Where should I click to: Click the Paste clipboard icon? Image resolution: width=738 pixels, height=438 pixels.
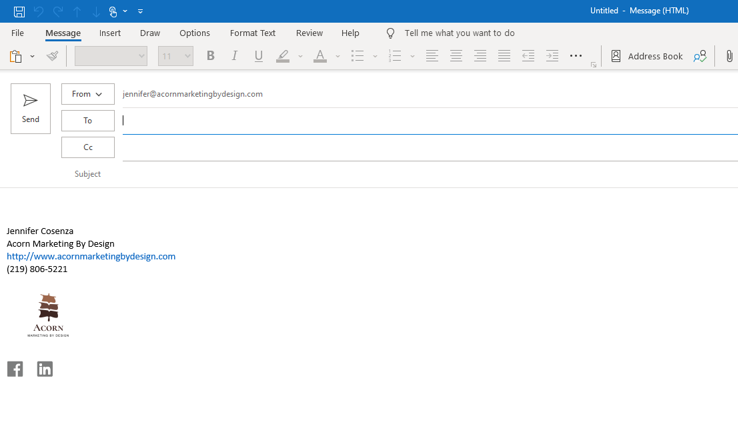click(16, 56)
